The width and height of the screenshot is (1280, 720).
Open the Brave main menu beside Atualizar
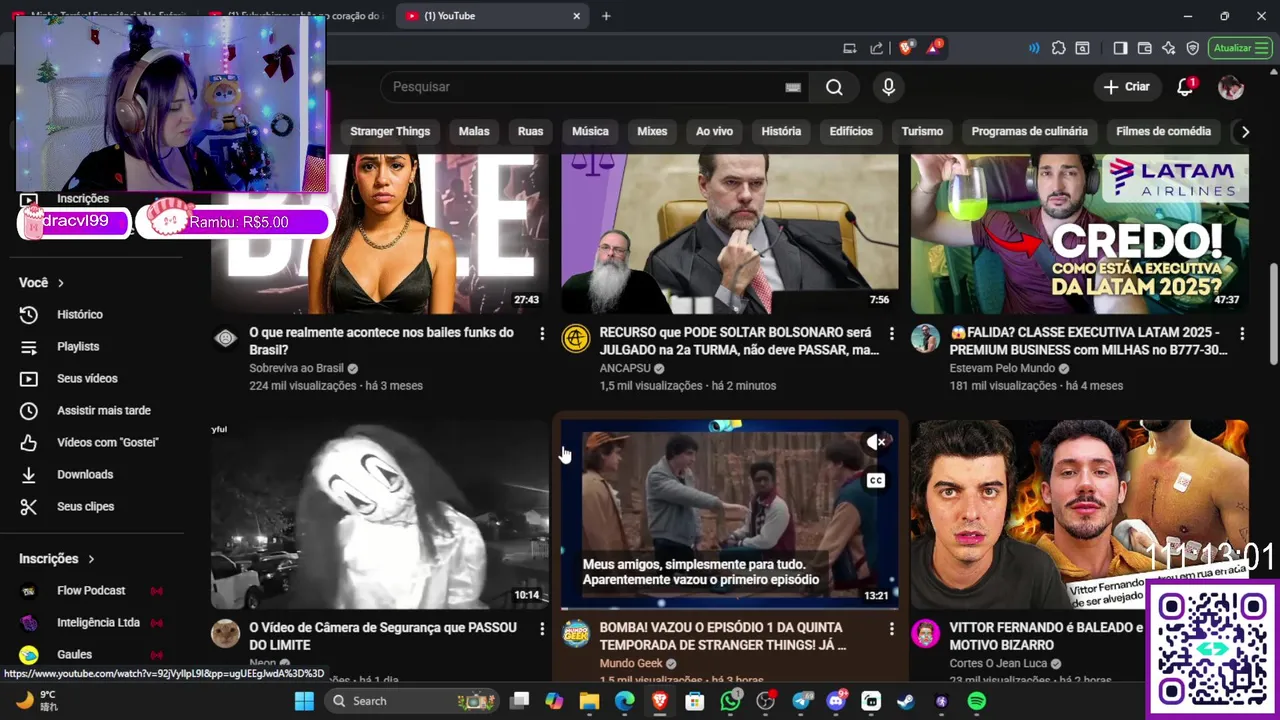coord(1261,48)
